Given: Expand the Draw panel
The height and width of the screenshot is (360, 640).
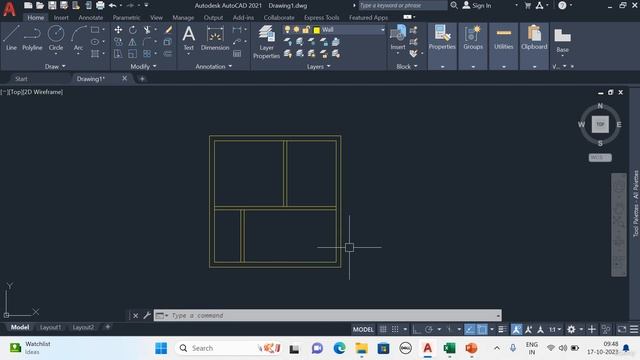Looking at the screenshot, I should (x=55, y=66).
